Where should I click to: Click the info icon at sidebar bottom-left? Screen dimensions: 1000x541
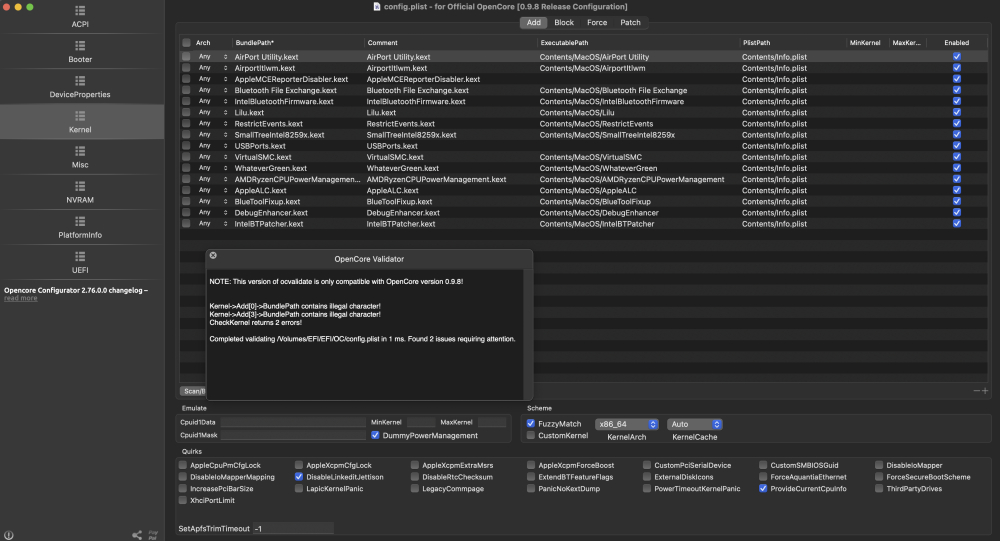[x=9, y=535]
